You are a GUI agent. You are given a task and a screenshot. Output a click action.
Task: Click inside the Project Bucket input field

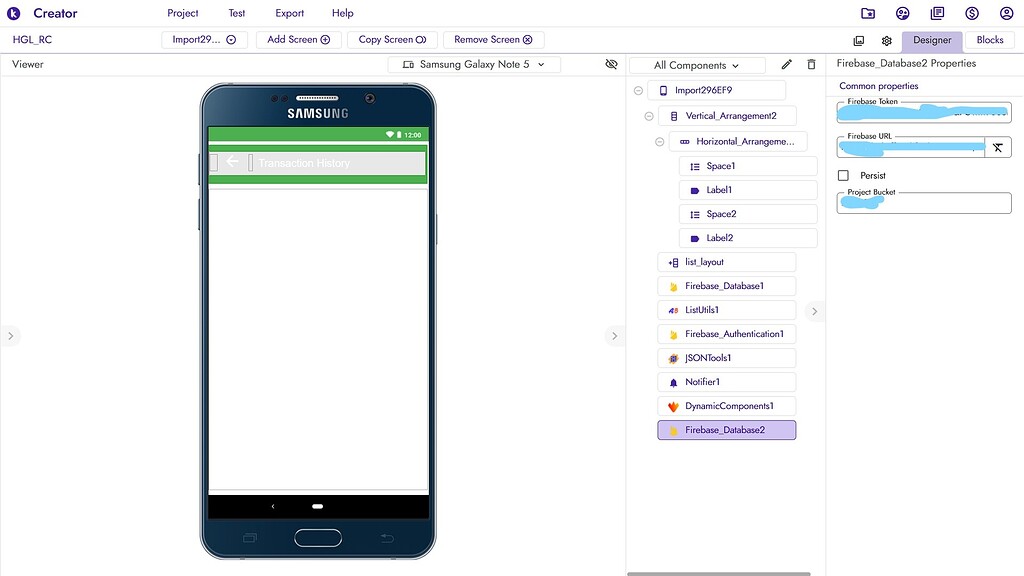tap(923, 202)
